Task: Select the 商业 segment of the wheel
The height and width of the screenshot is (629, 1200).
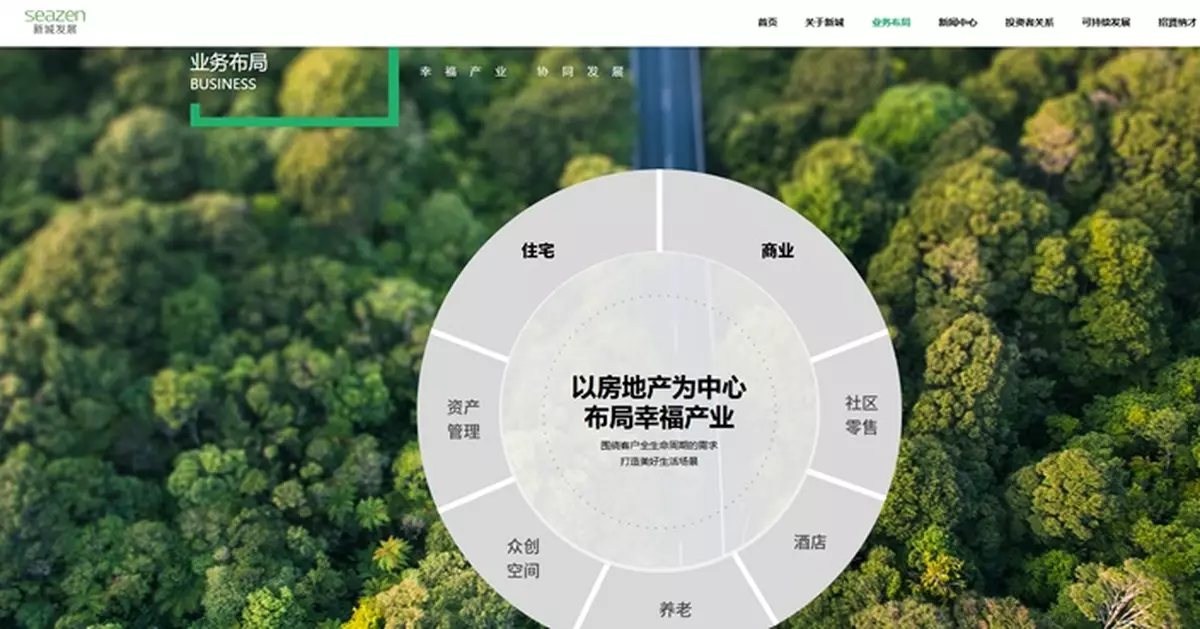Action: (777, 251)
